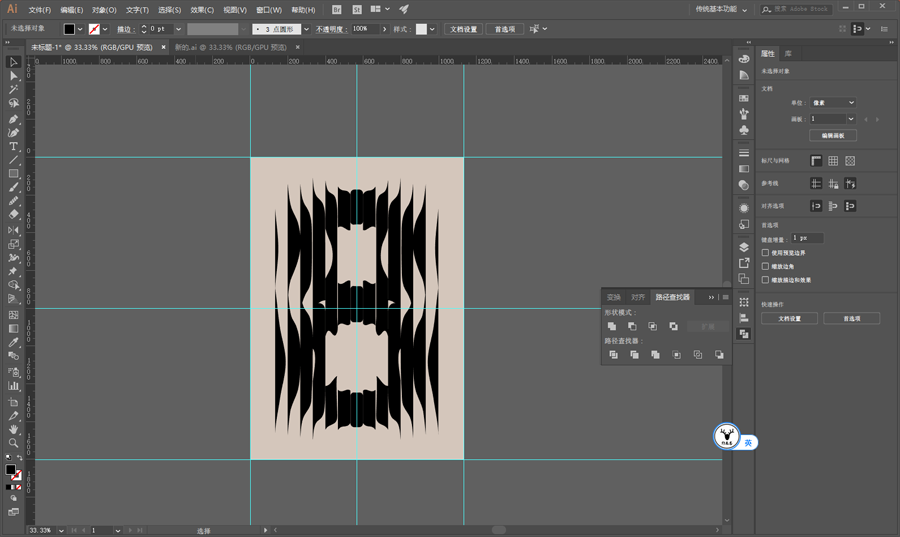
Task: Select the Magic Wand tool
Action: [14, 90]
